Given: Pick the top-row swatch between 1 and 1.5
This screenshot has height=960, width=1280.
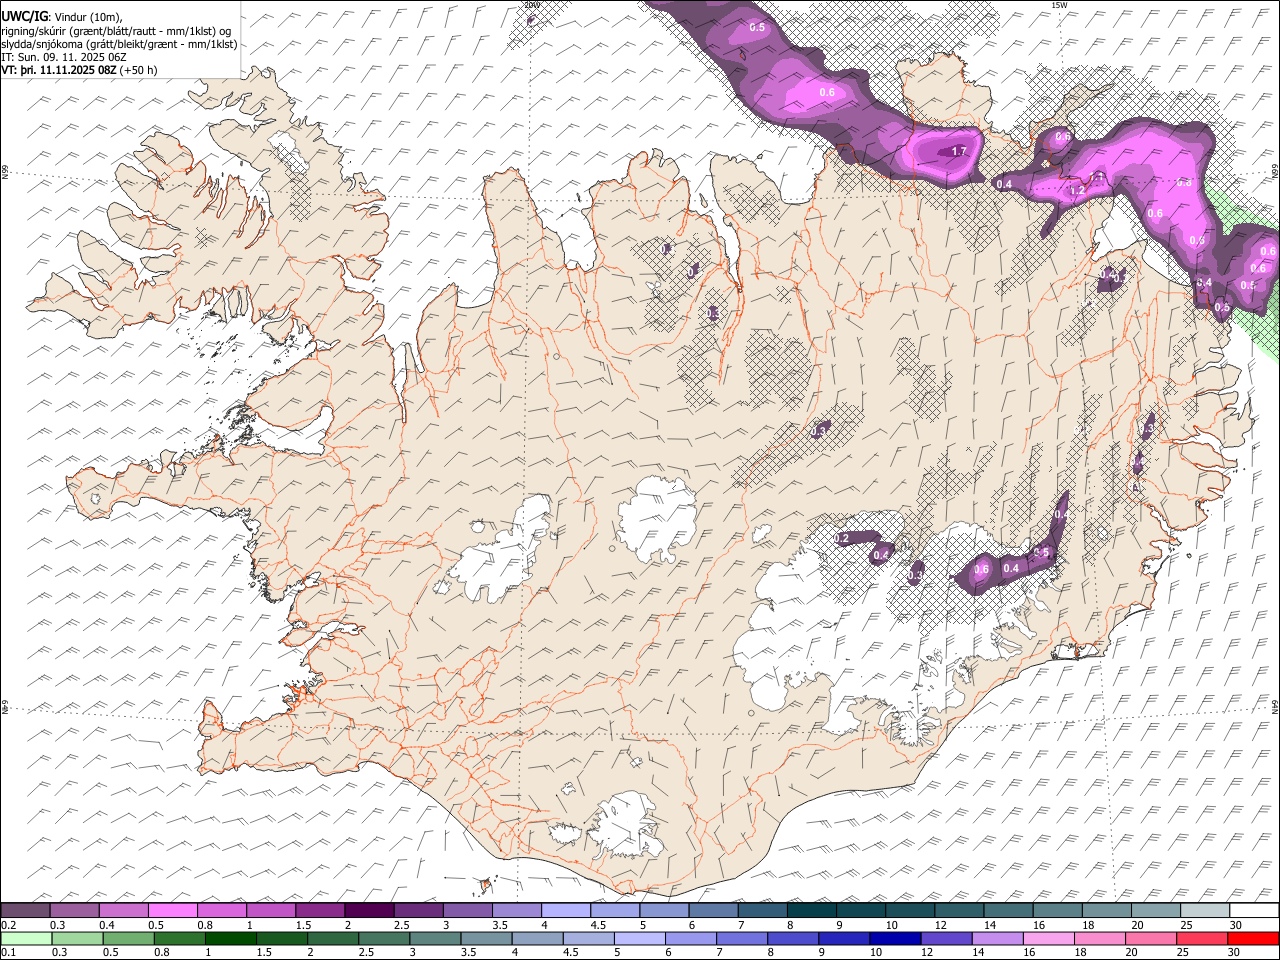Looking at the screenshot, I should pos(272,910).
